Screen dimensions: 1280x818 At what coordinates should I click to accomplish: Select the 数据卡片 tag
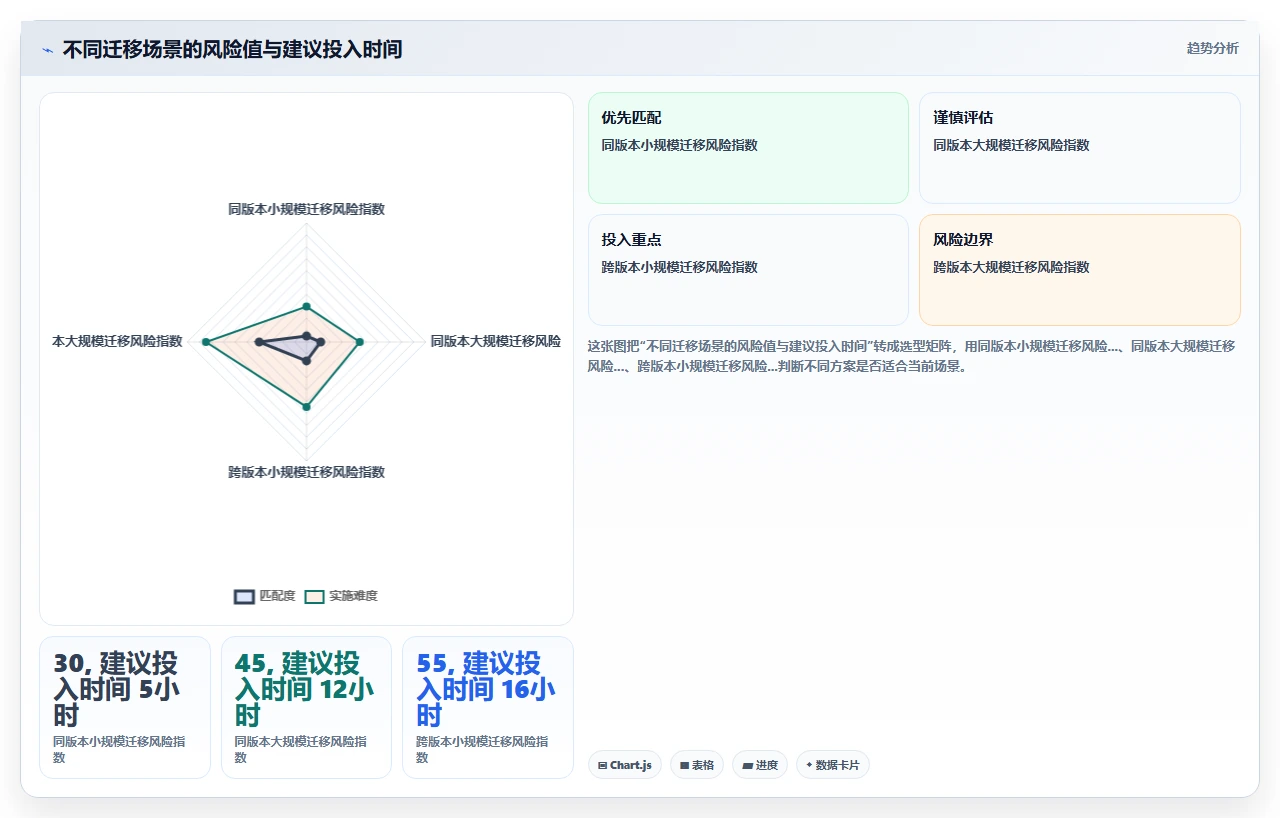point(833,765)
